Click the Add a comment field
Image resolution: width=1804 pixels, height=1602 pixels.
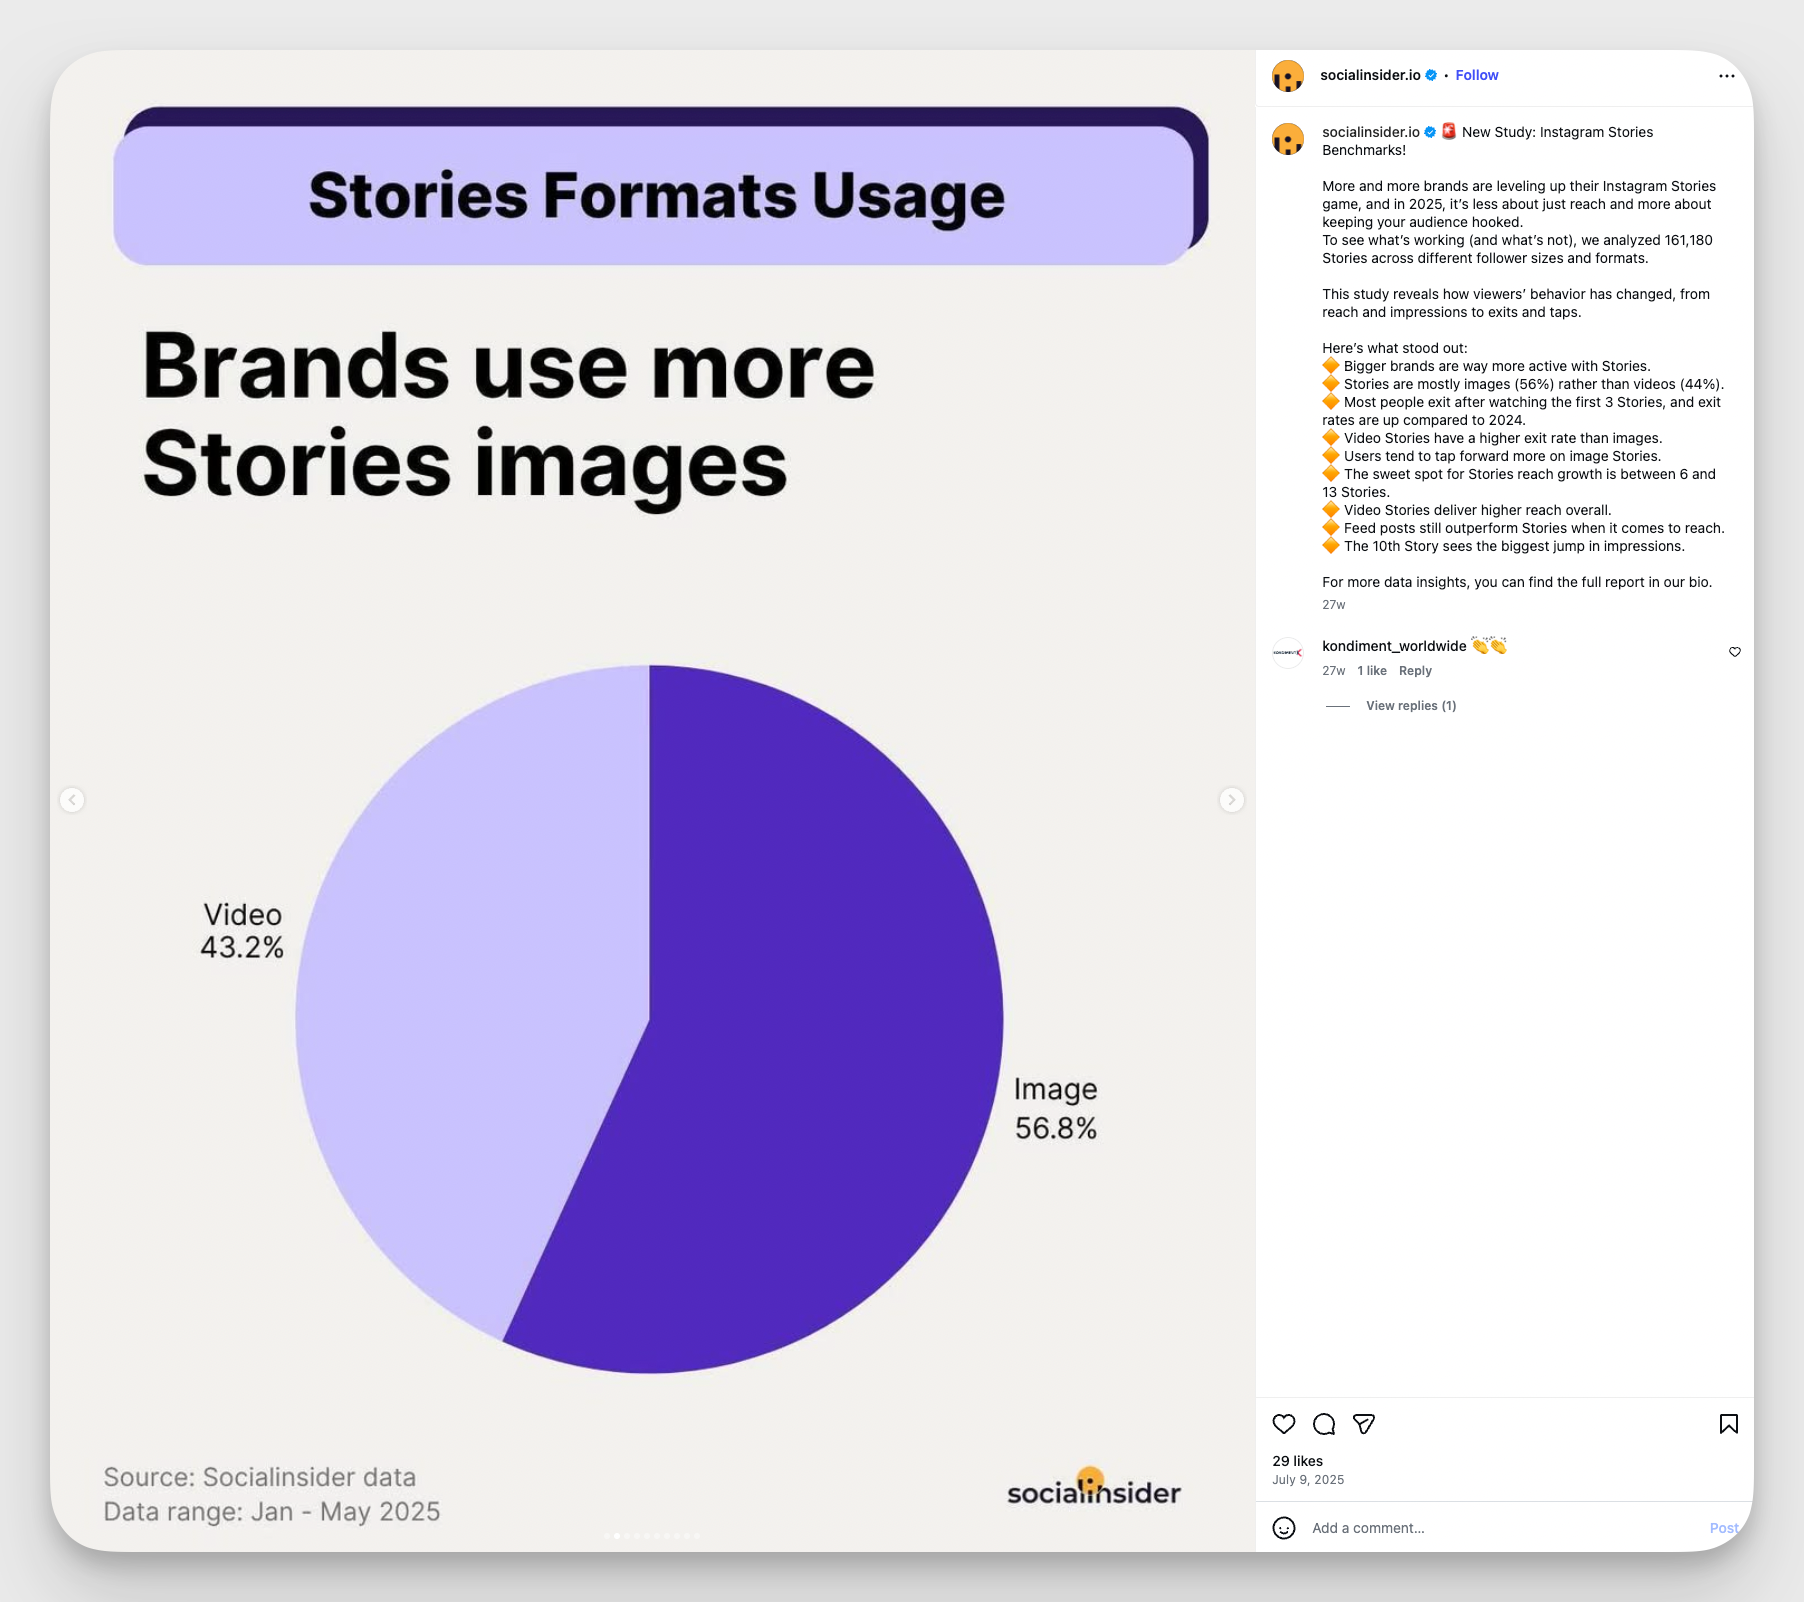[x=1400, y=1529]
